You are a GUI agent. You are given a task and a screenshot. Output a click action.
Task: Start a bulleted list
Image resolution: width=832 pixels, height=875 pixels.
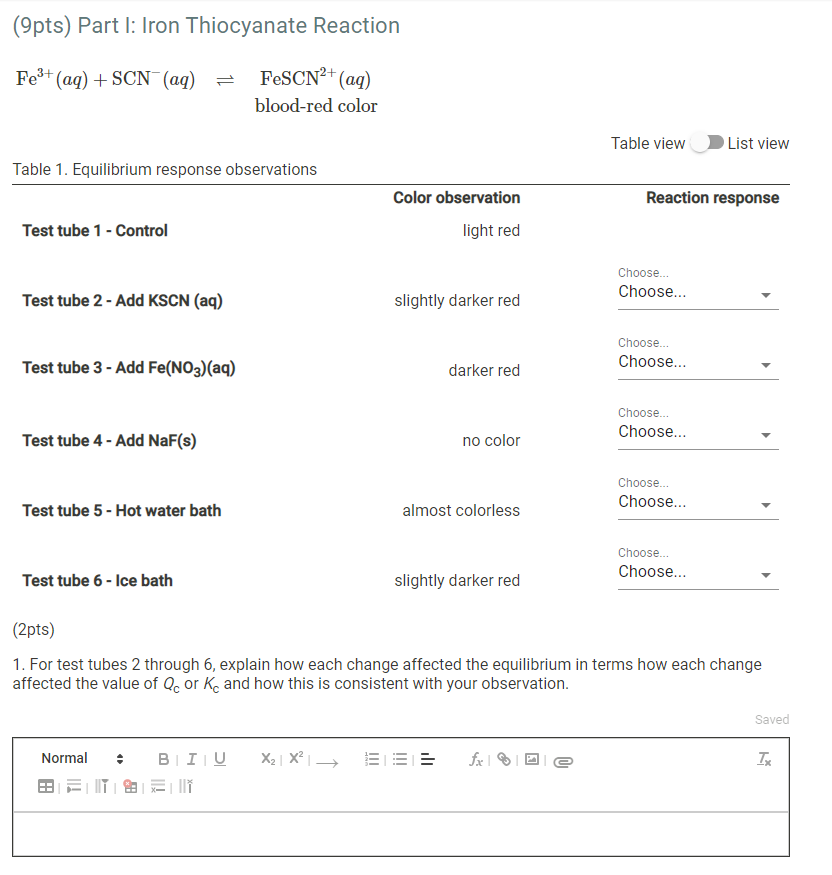pos(400,759)
